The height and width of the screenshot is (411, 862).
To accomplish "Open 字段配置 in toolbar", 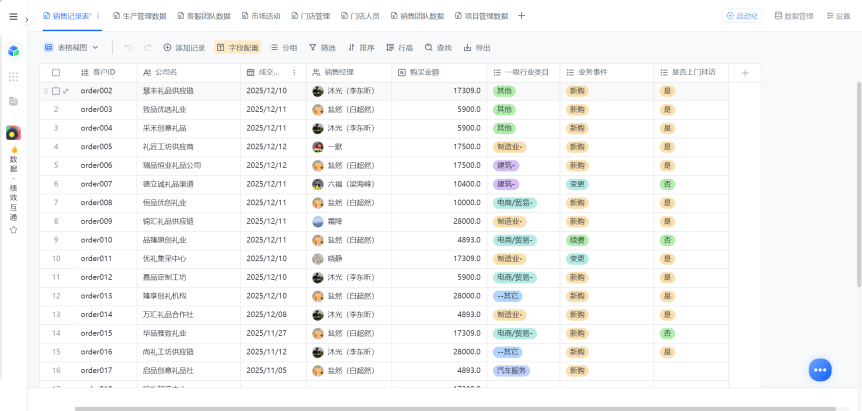I will [x=237, y=48].
